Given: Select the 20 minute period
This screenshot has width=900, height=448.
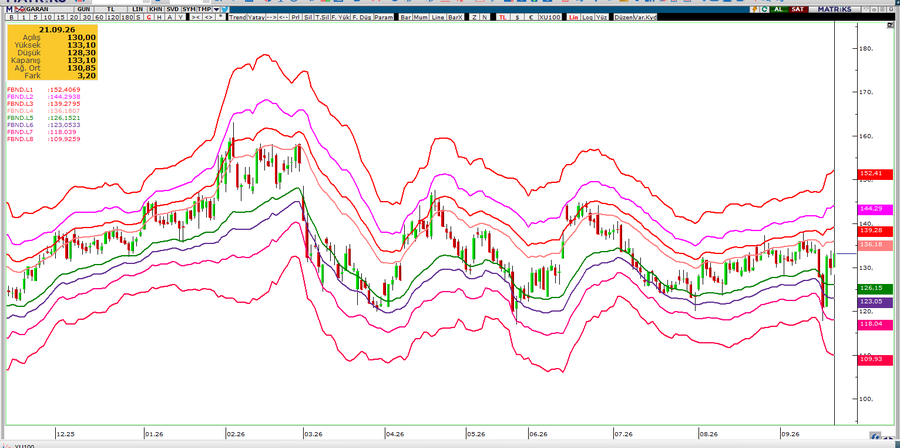Looking at the screenshot, I should (x=74, y=17).
